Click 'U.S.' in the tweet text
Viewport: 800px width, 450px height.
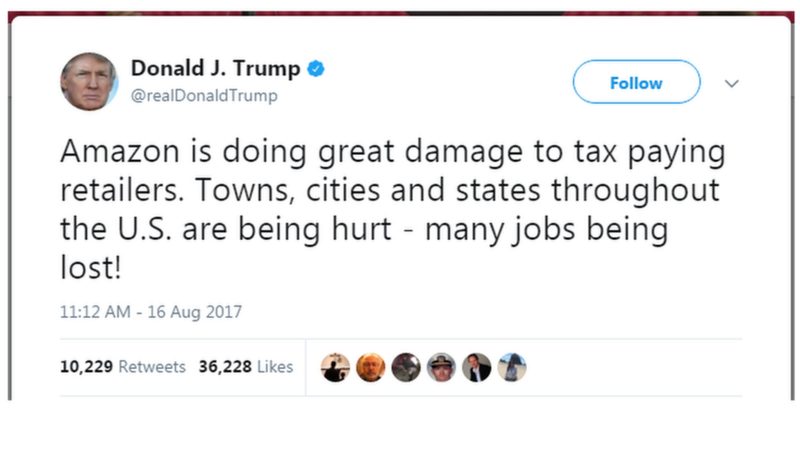click(145, 229)
